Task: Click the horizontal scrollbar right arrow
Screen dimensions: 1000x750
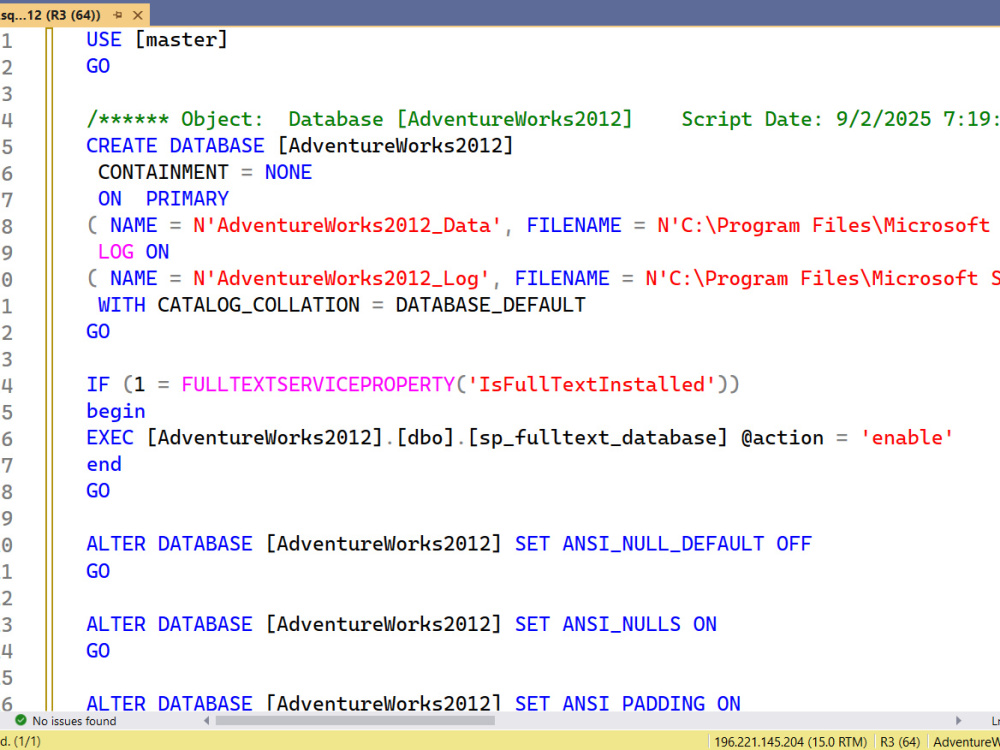Action: [958, 721]
